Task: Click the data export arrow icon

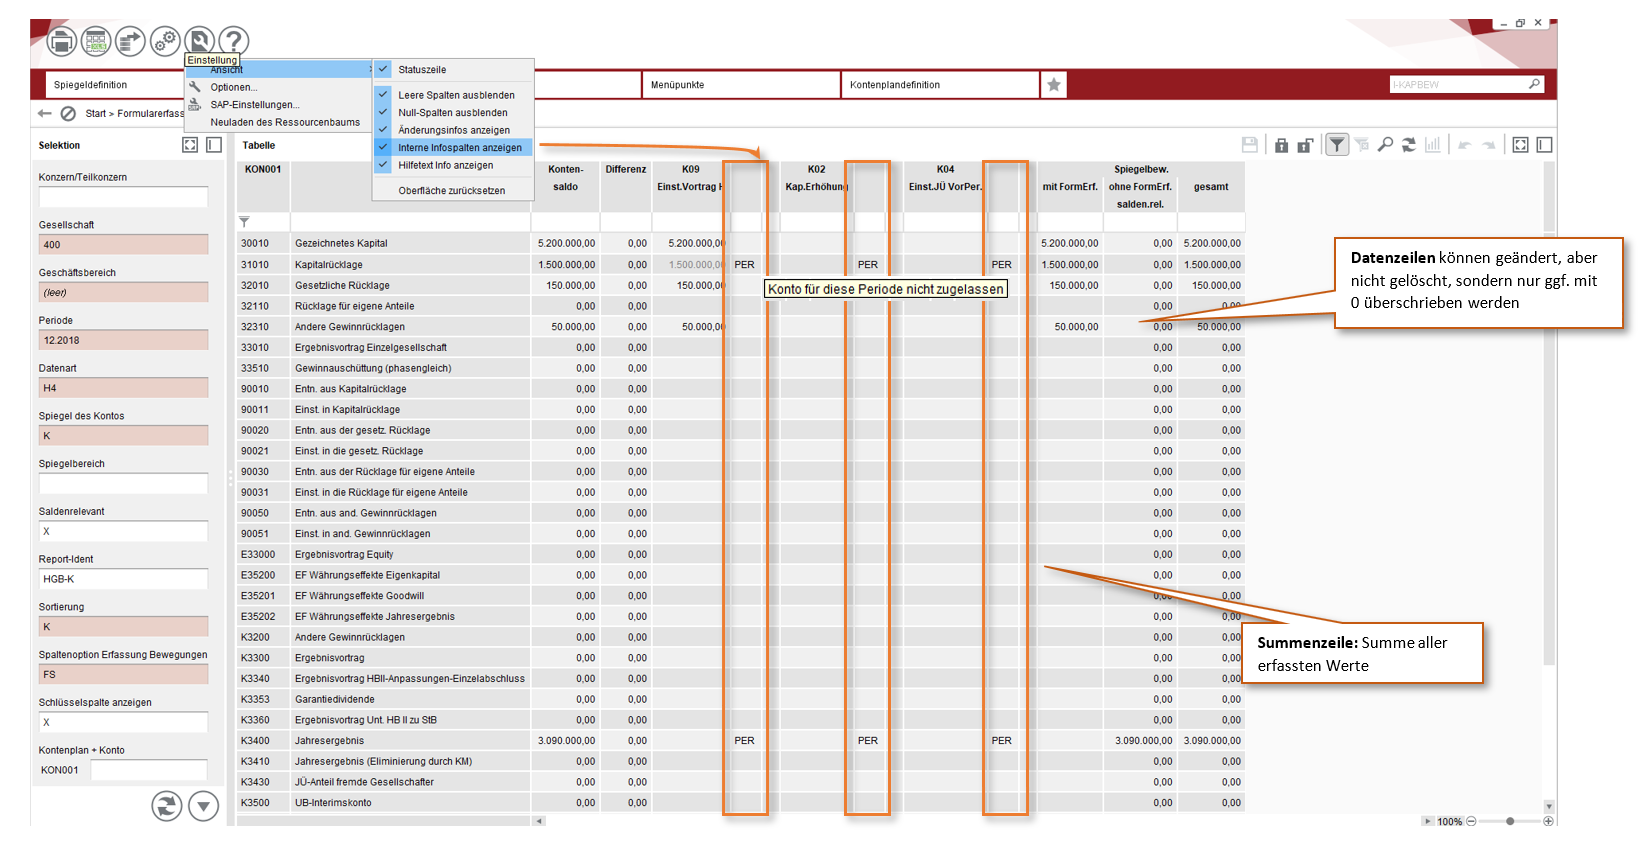Action: pos(130,41)
